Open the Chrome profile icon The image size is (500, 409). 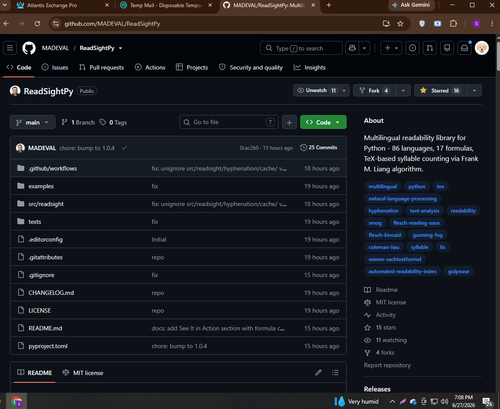click(x=476, y=24)
